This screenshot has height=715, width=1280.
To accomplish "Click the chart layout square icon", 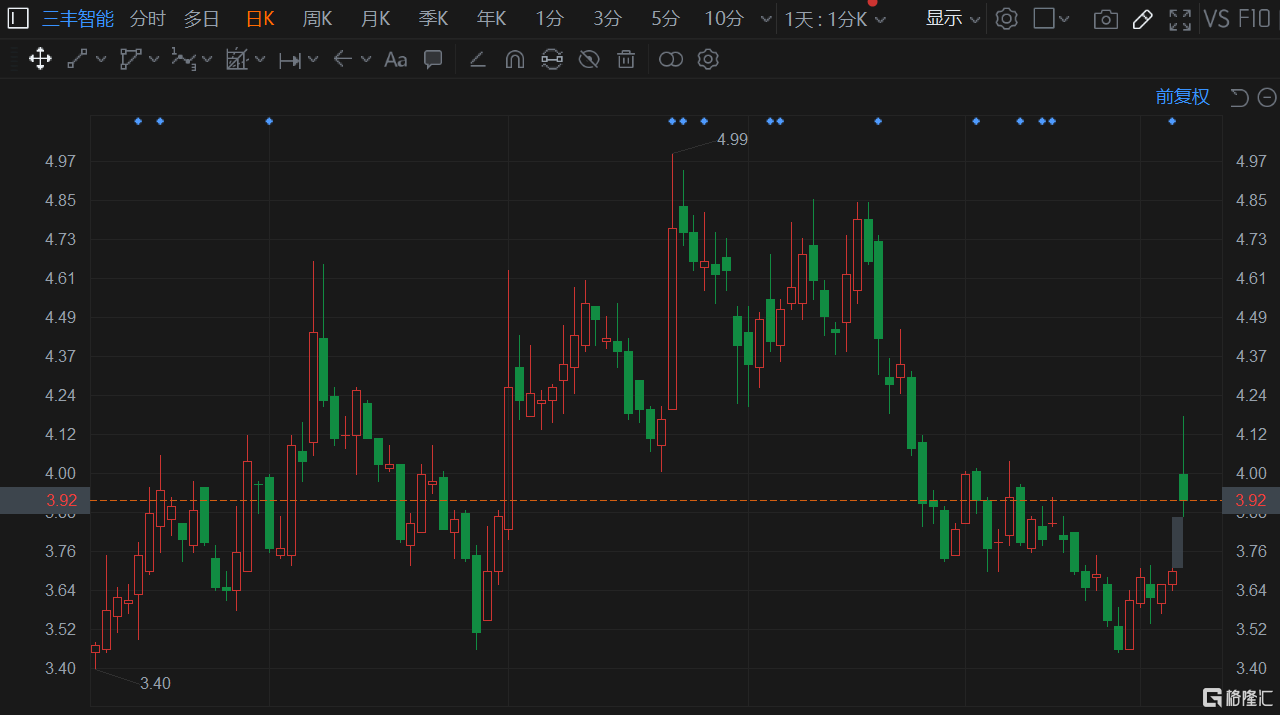I will [1044, 18].
